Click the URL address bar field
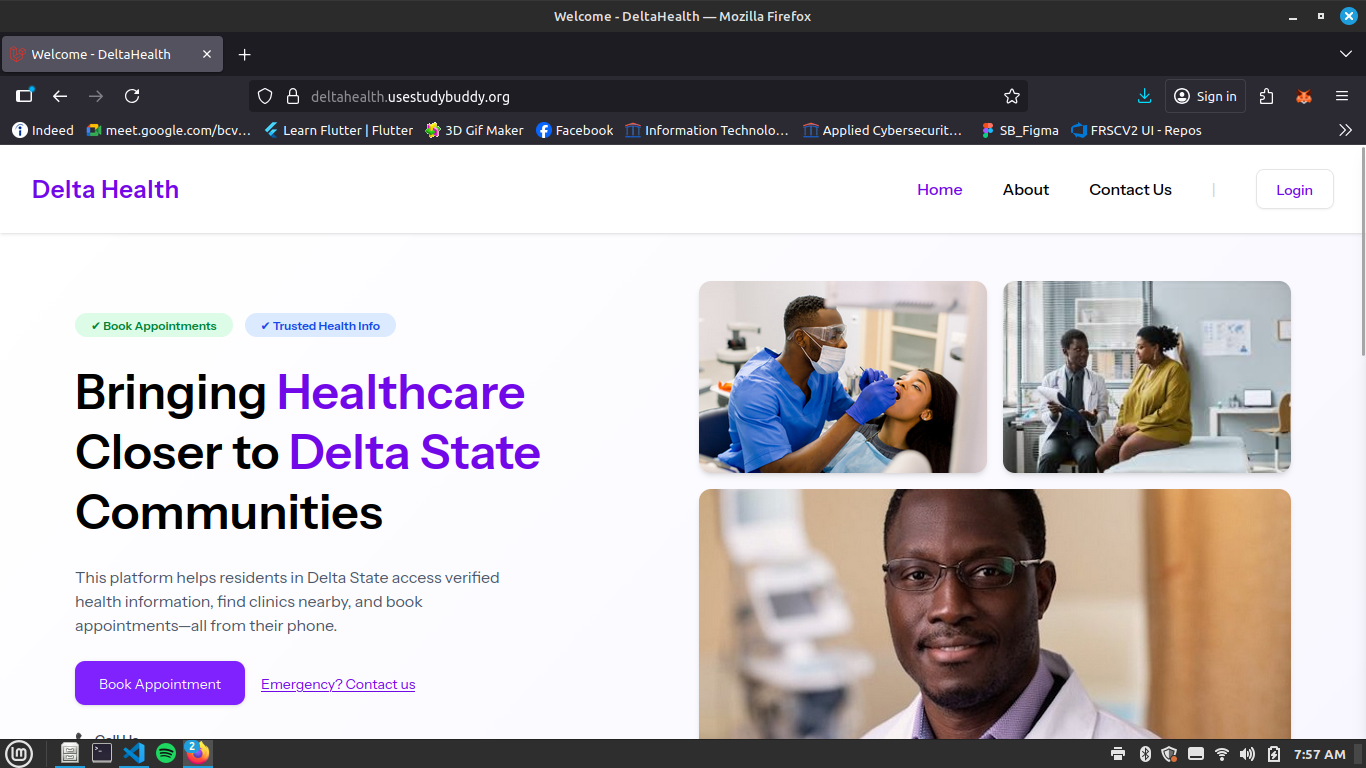Image resolution: width=1366 pixels, height=768 pixels. [x=638, y=96]
